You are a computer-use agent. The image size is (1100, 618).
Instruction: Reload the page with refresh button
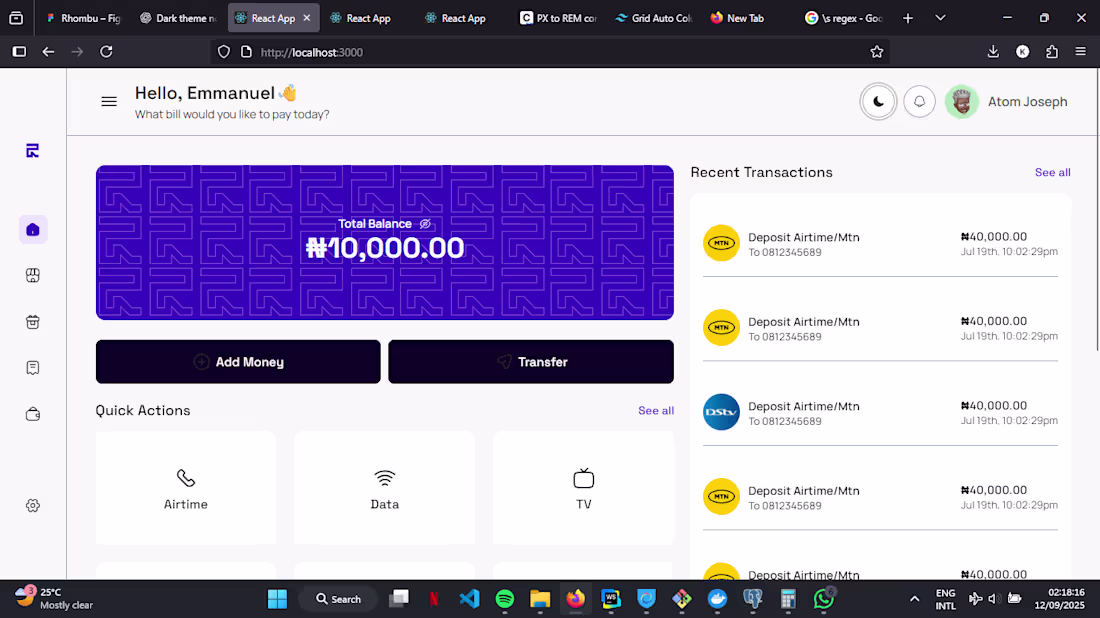click(x=107, y=52)
